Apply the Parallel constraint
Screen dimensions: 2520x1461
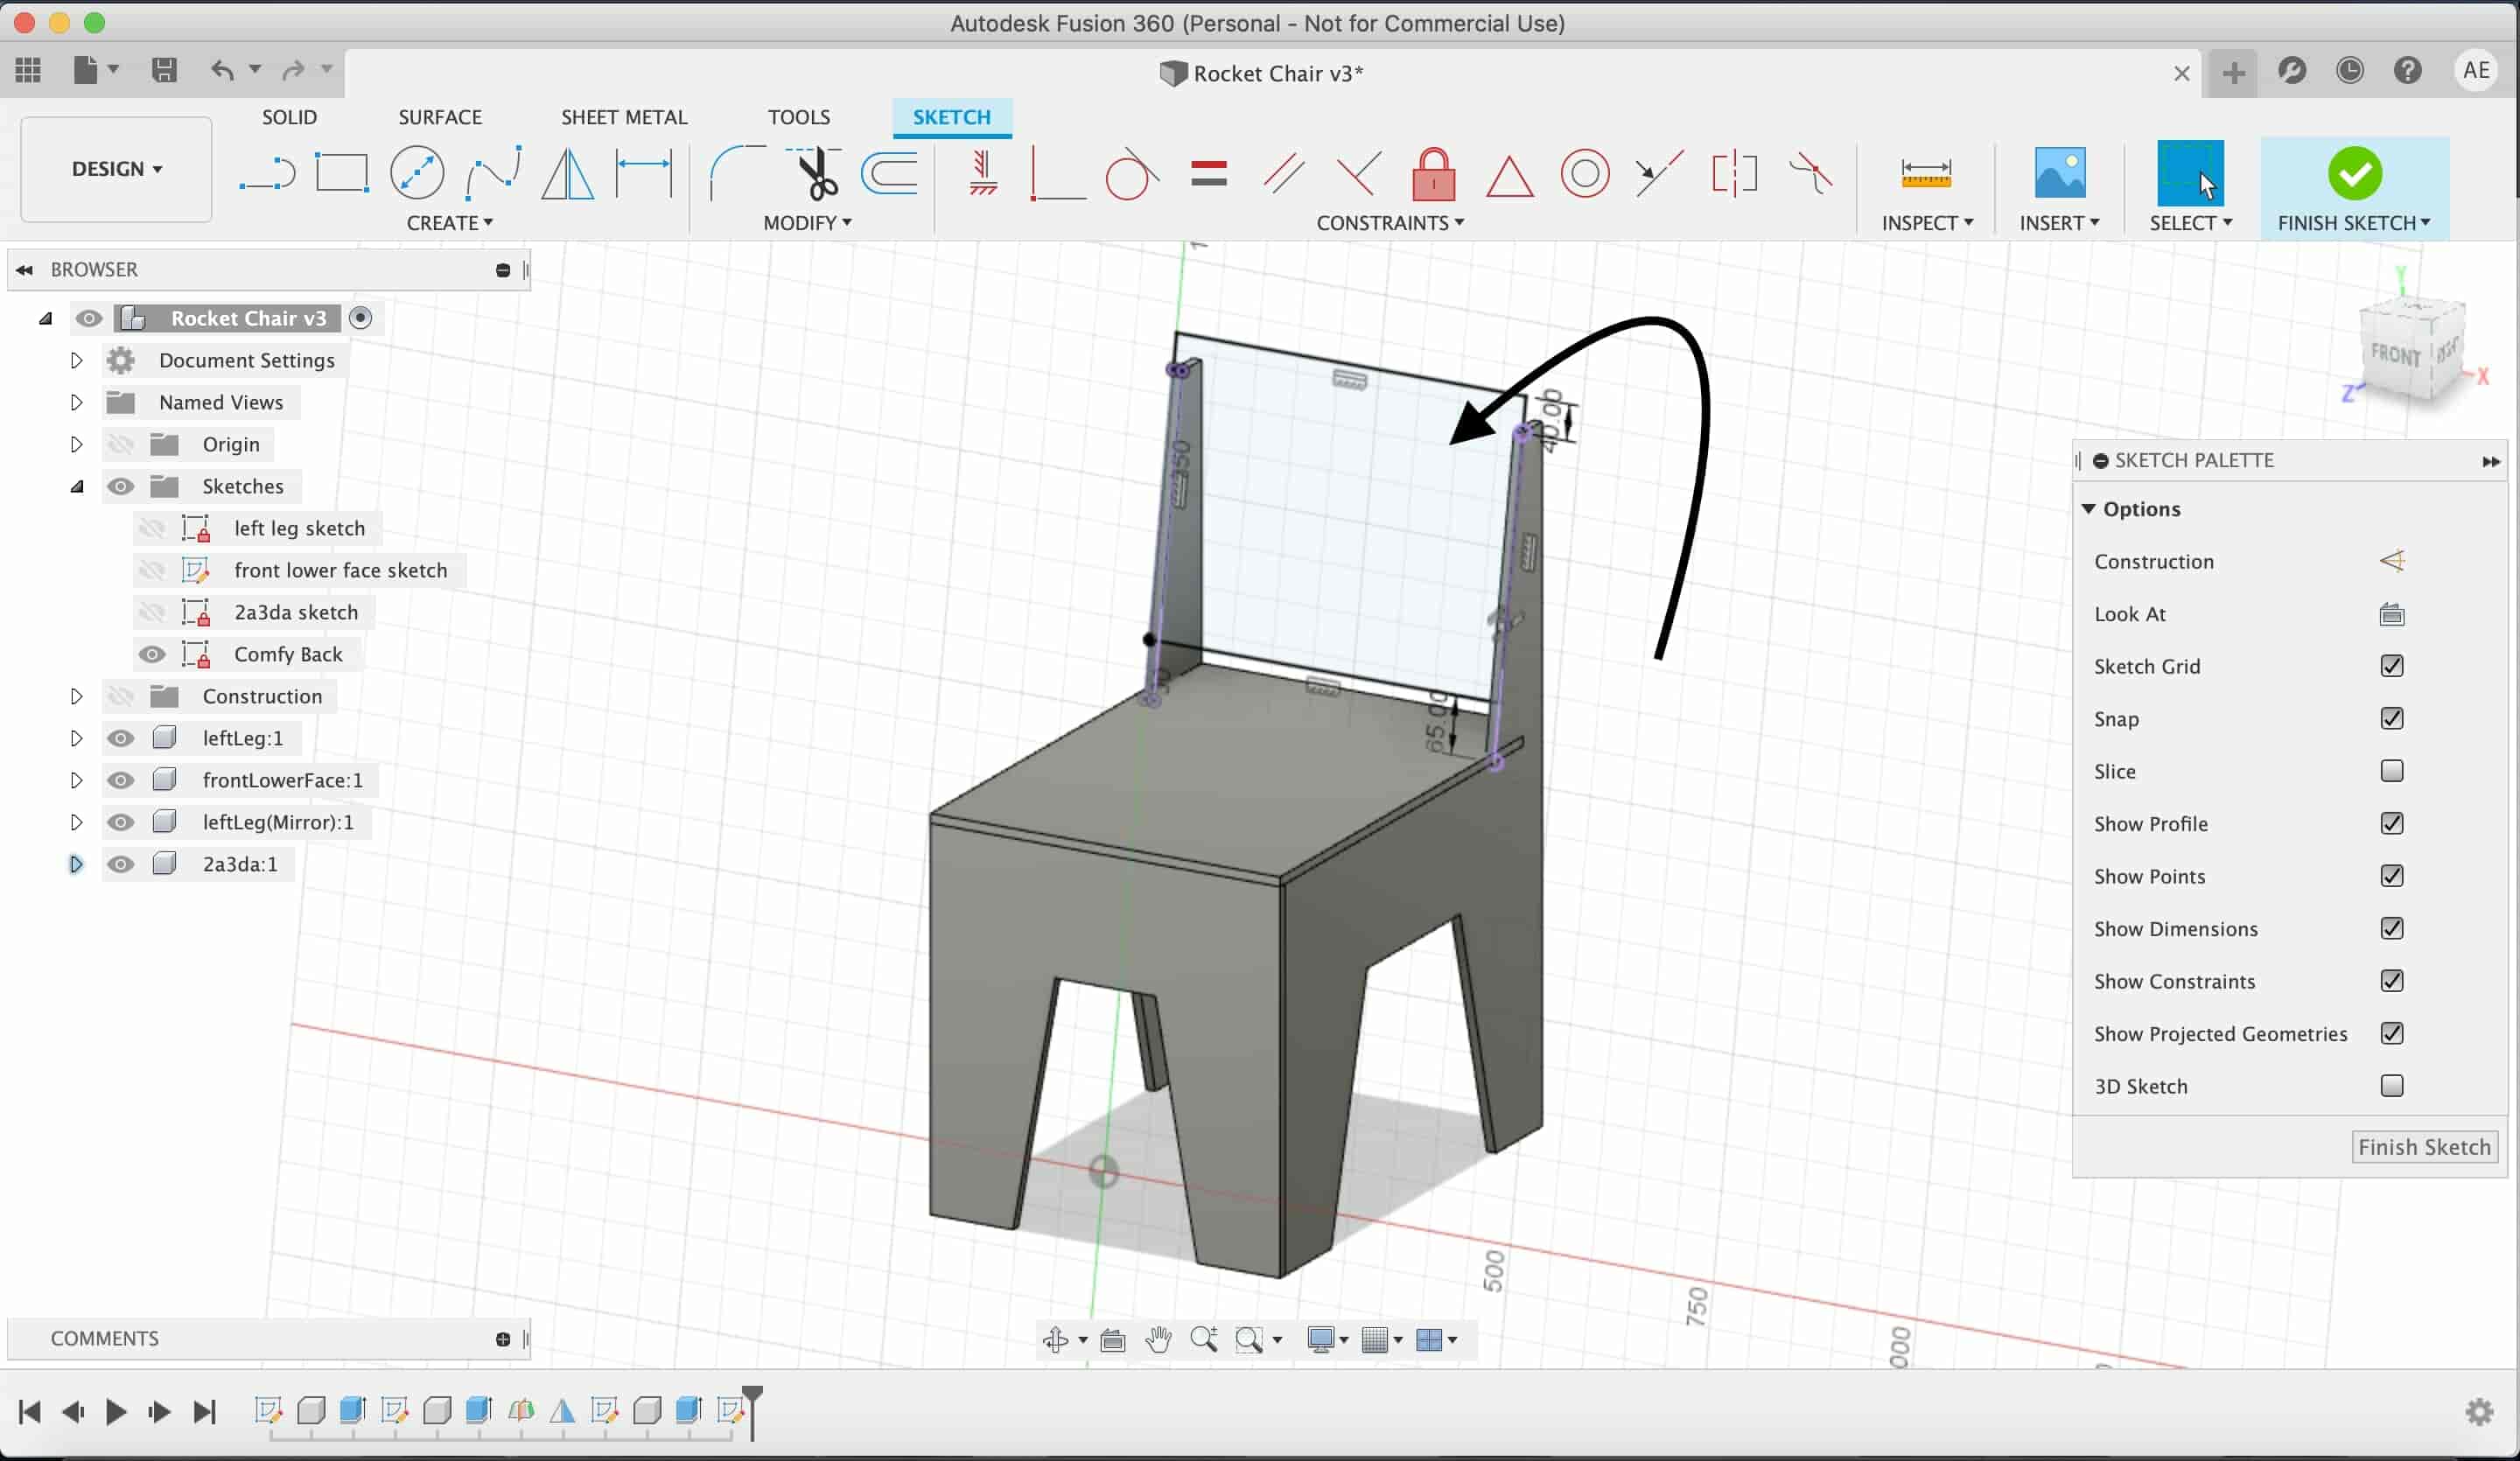[x=1284, y=173]
